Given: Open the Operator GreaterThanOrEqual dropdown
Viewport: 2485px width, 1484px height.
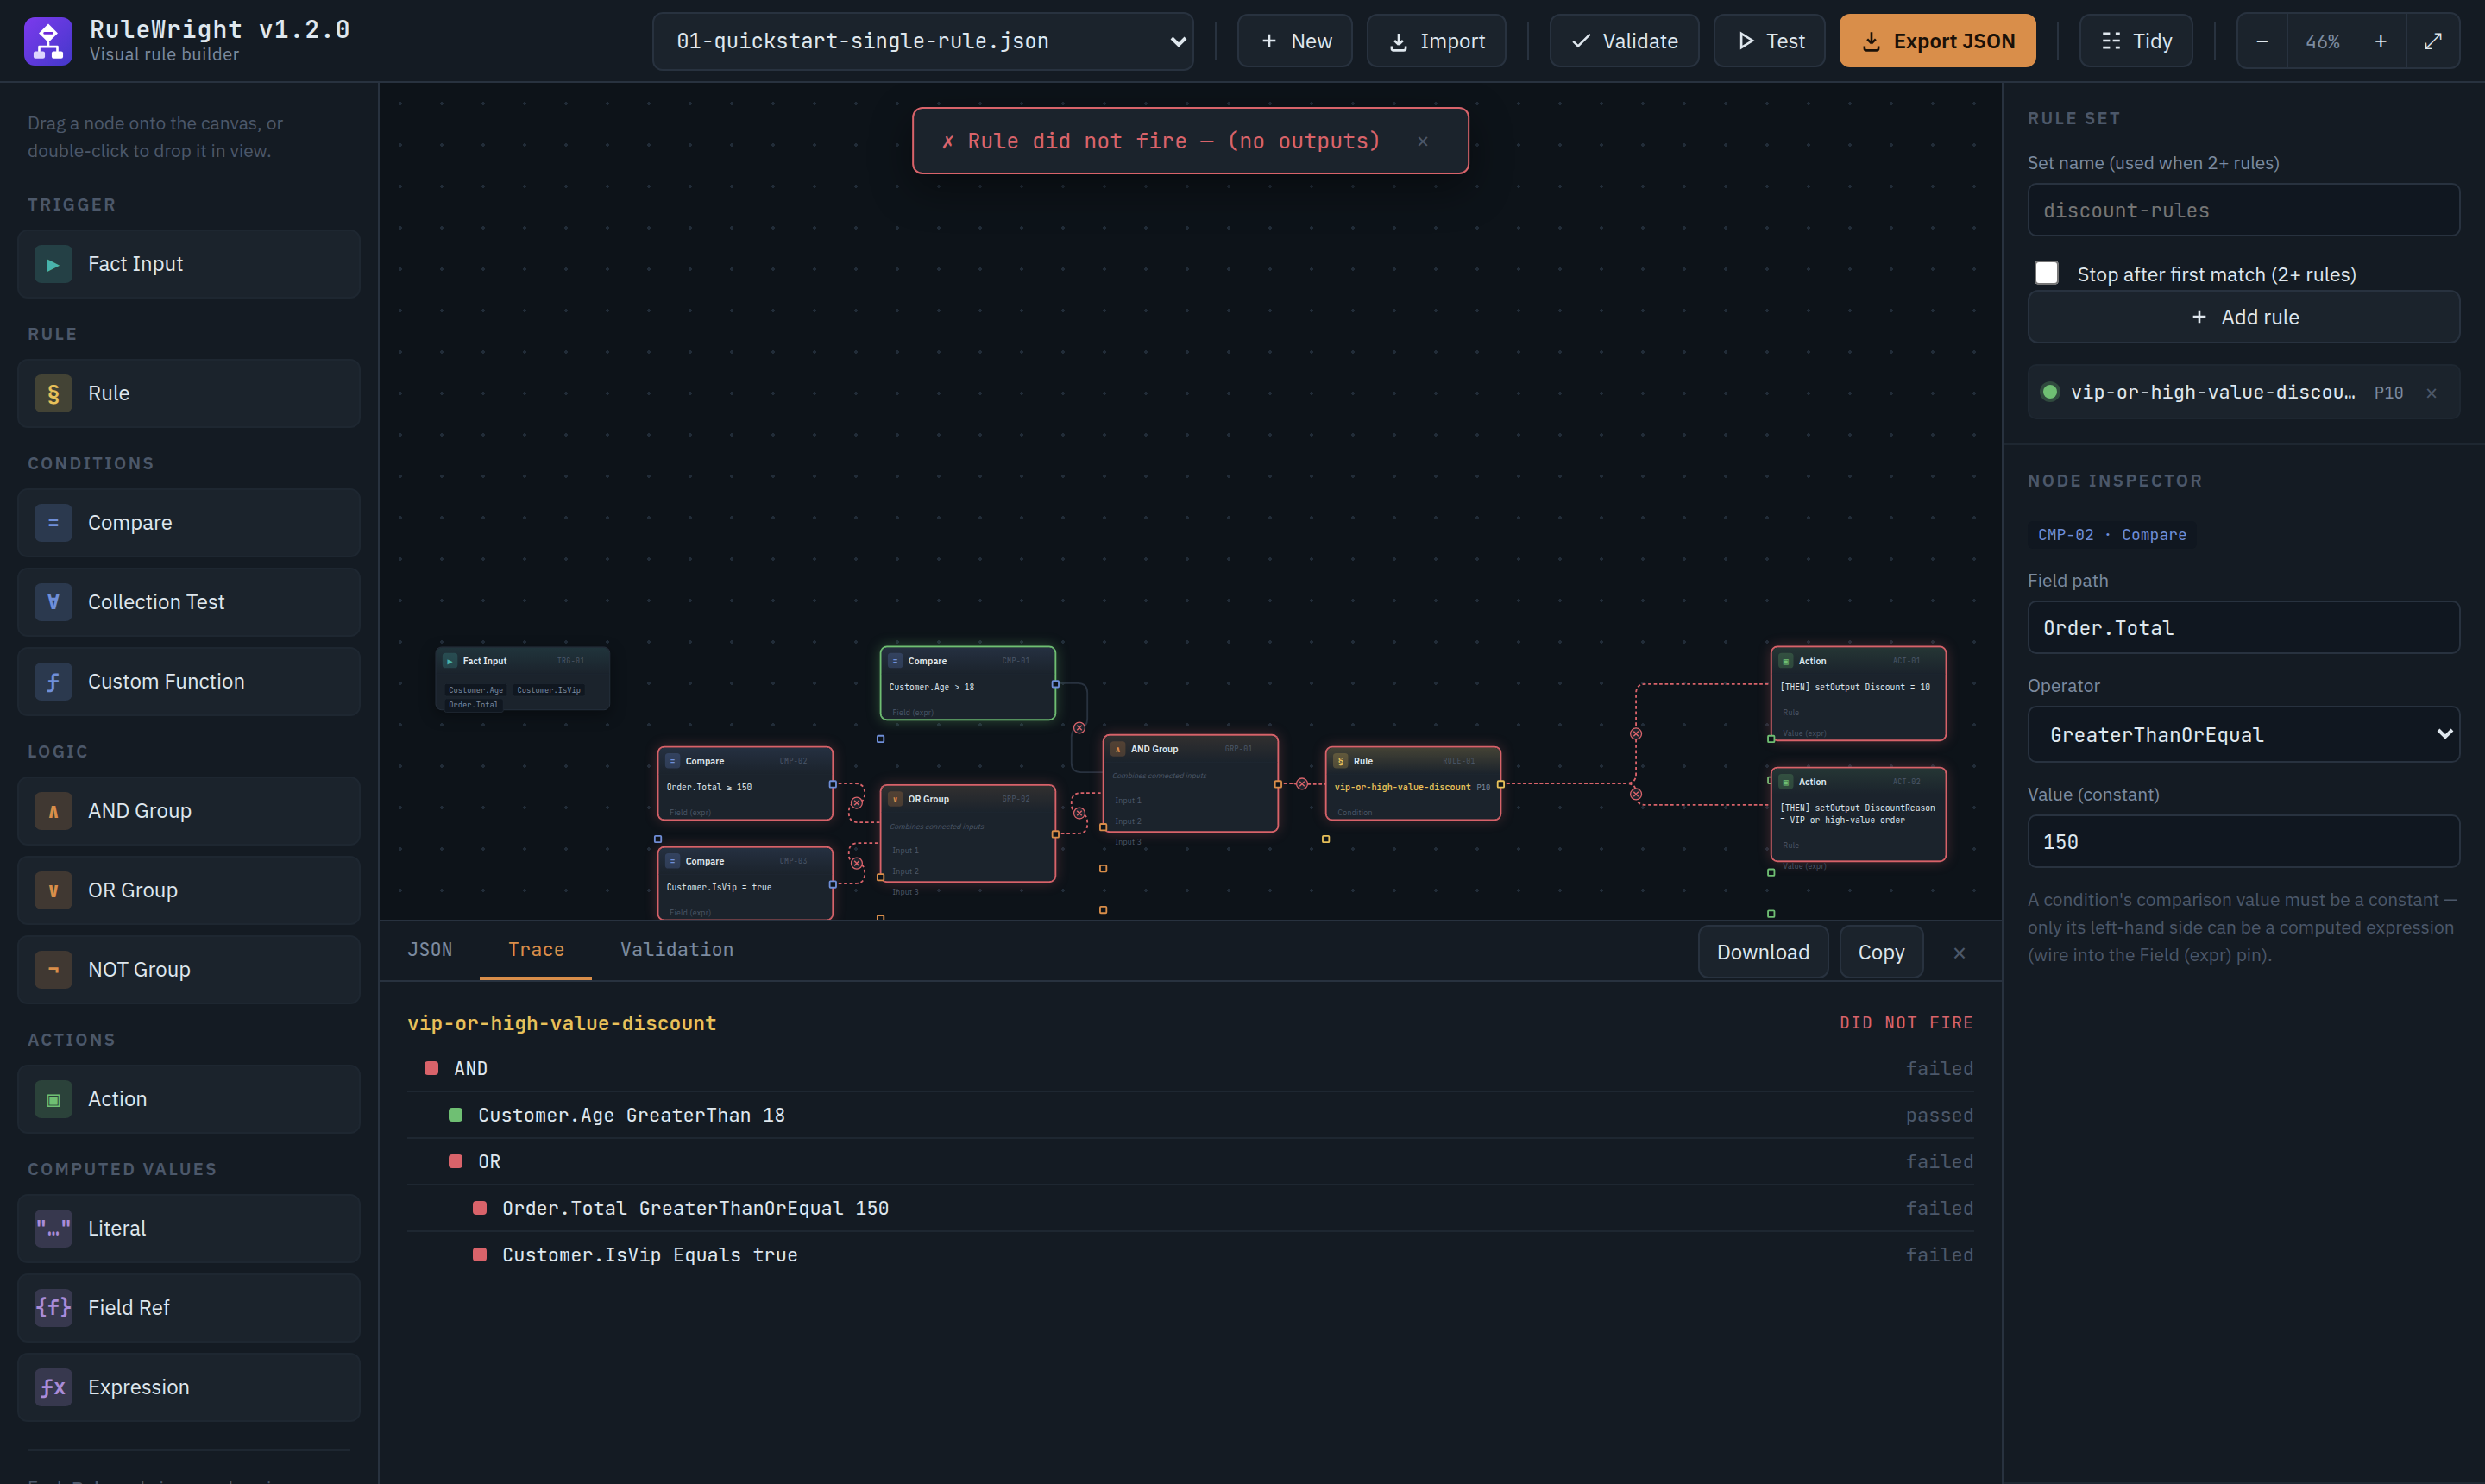Looking at the screenshot, I should (x=2243, y=735).
